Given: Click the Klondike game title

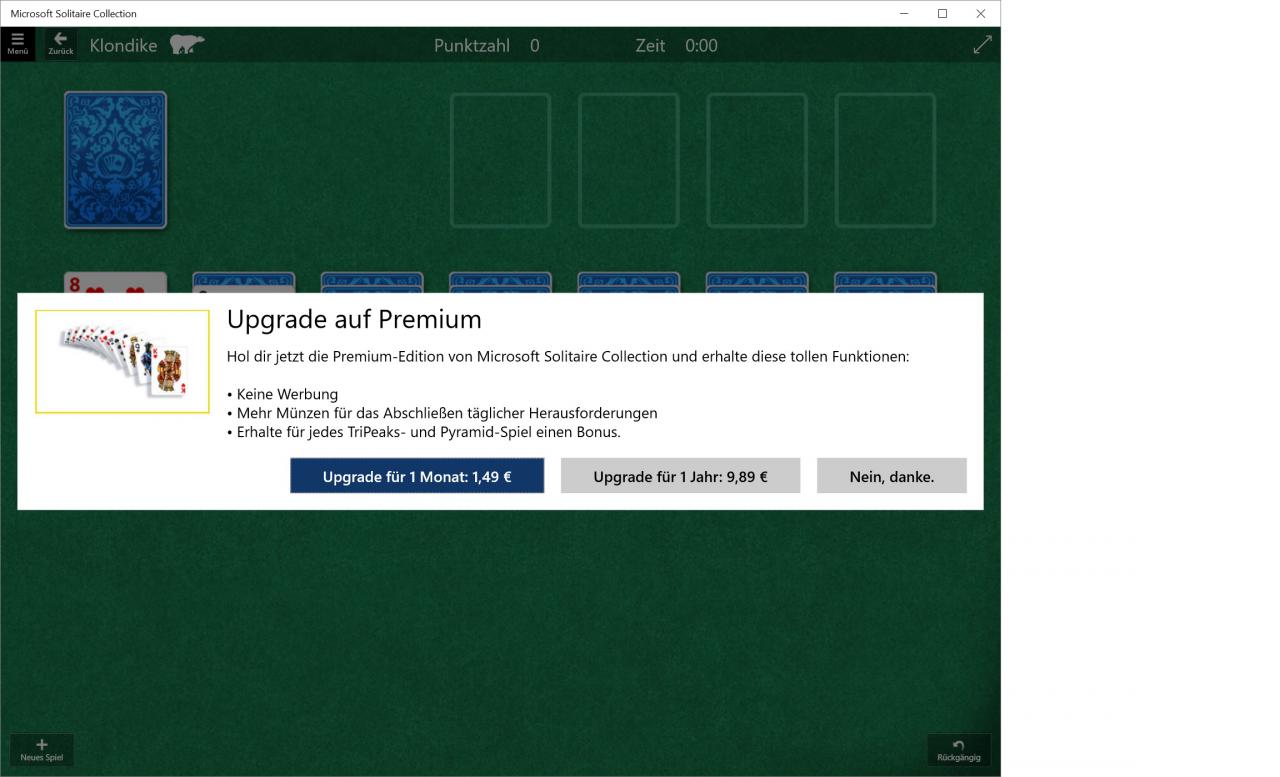Looking at the screenshot, I should coord(123,45).
